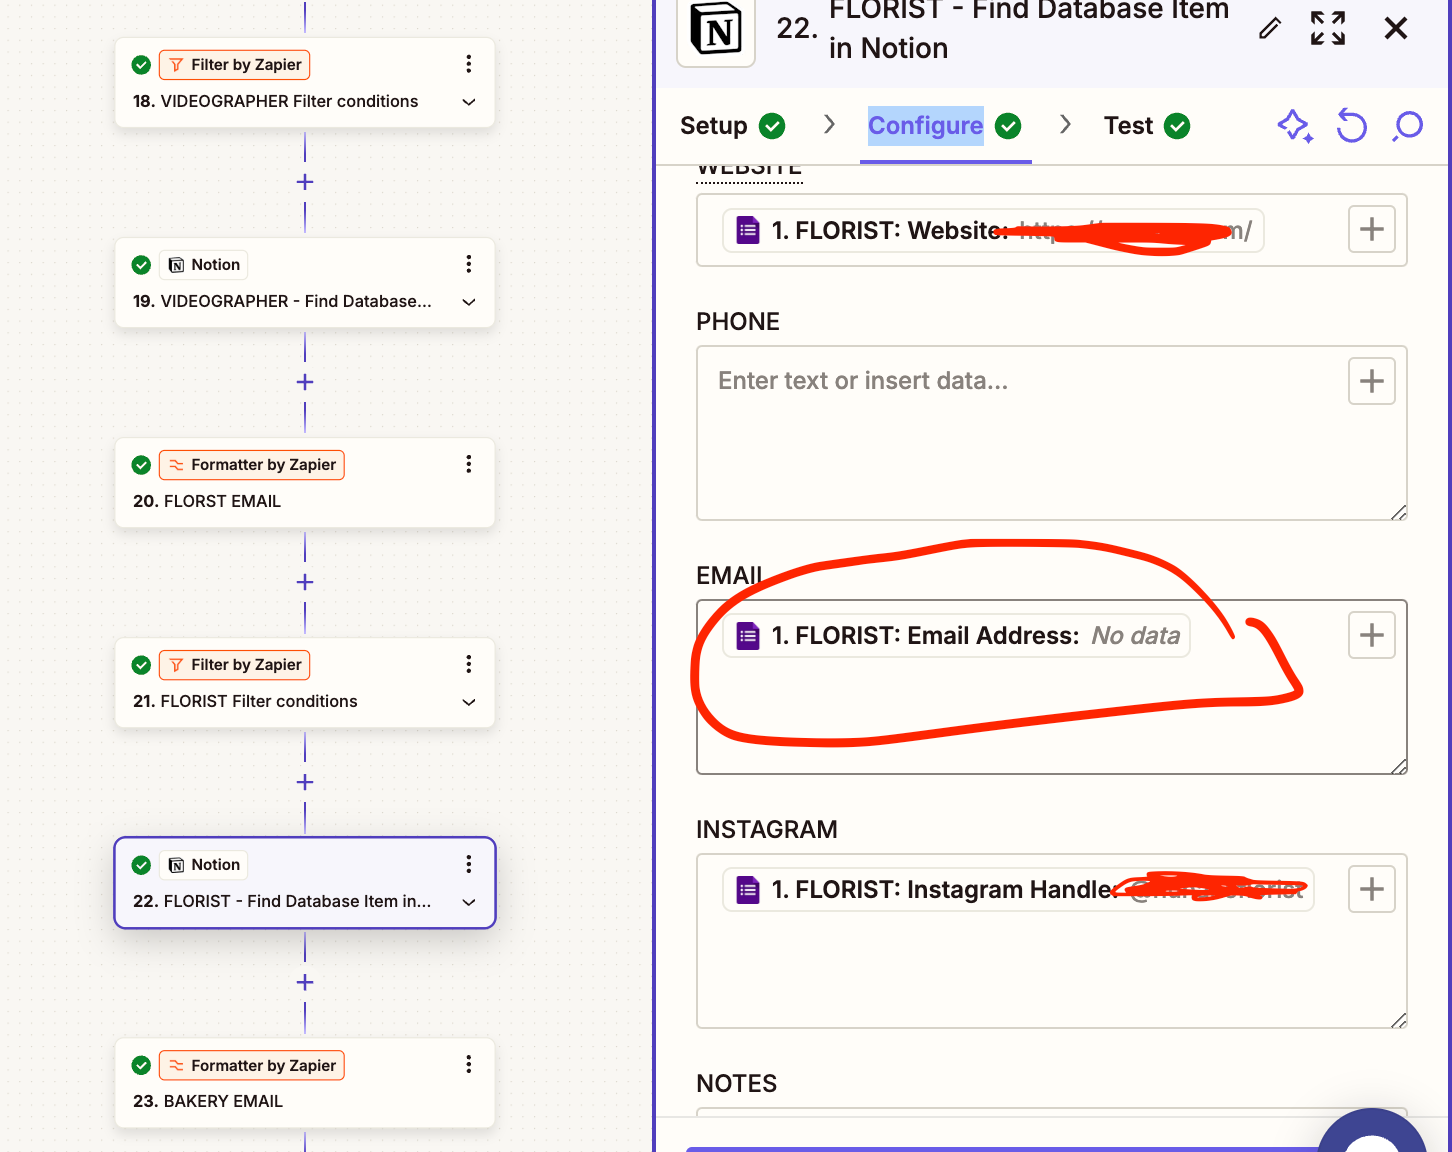This screenshot has width=1452, height=1152.
Task: Open the three-dot menu on step 21 FLORIST Filter
Action: tap(468, 664)
